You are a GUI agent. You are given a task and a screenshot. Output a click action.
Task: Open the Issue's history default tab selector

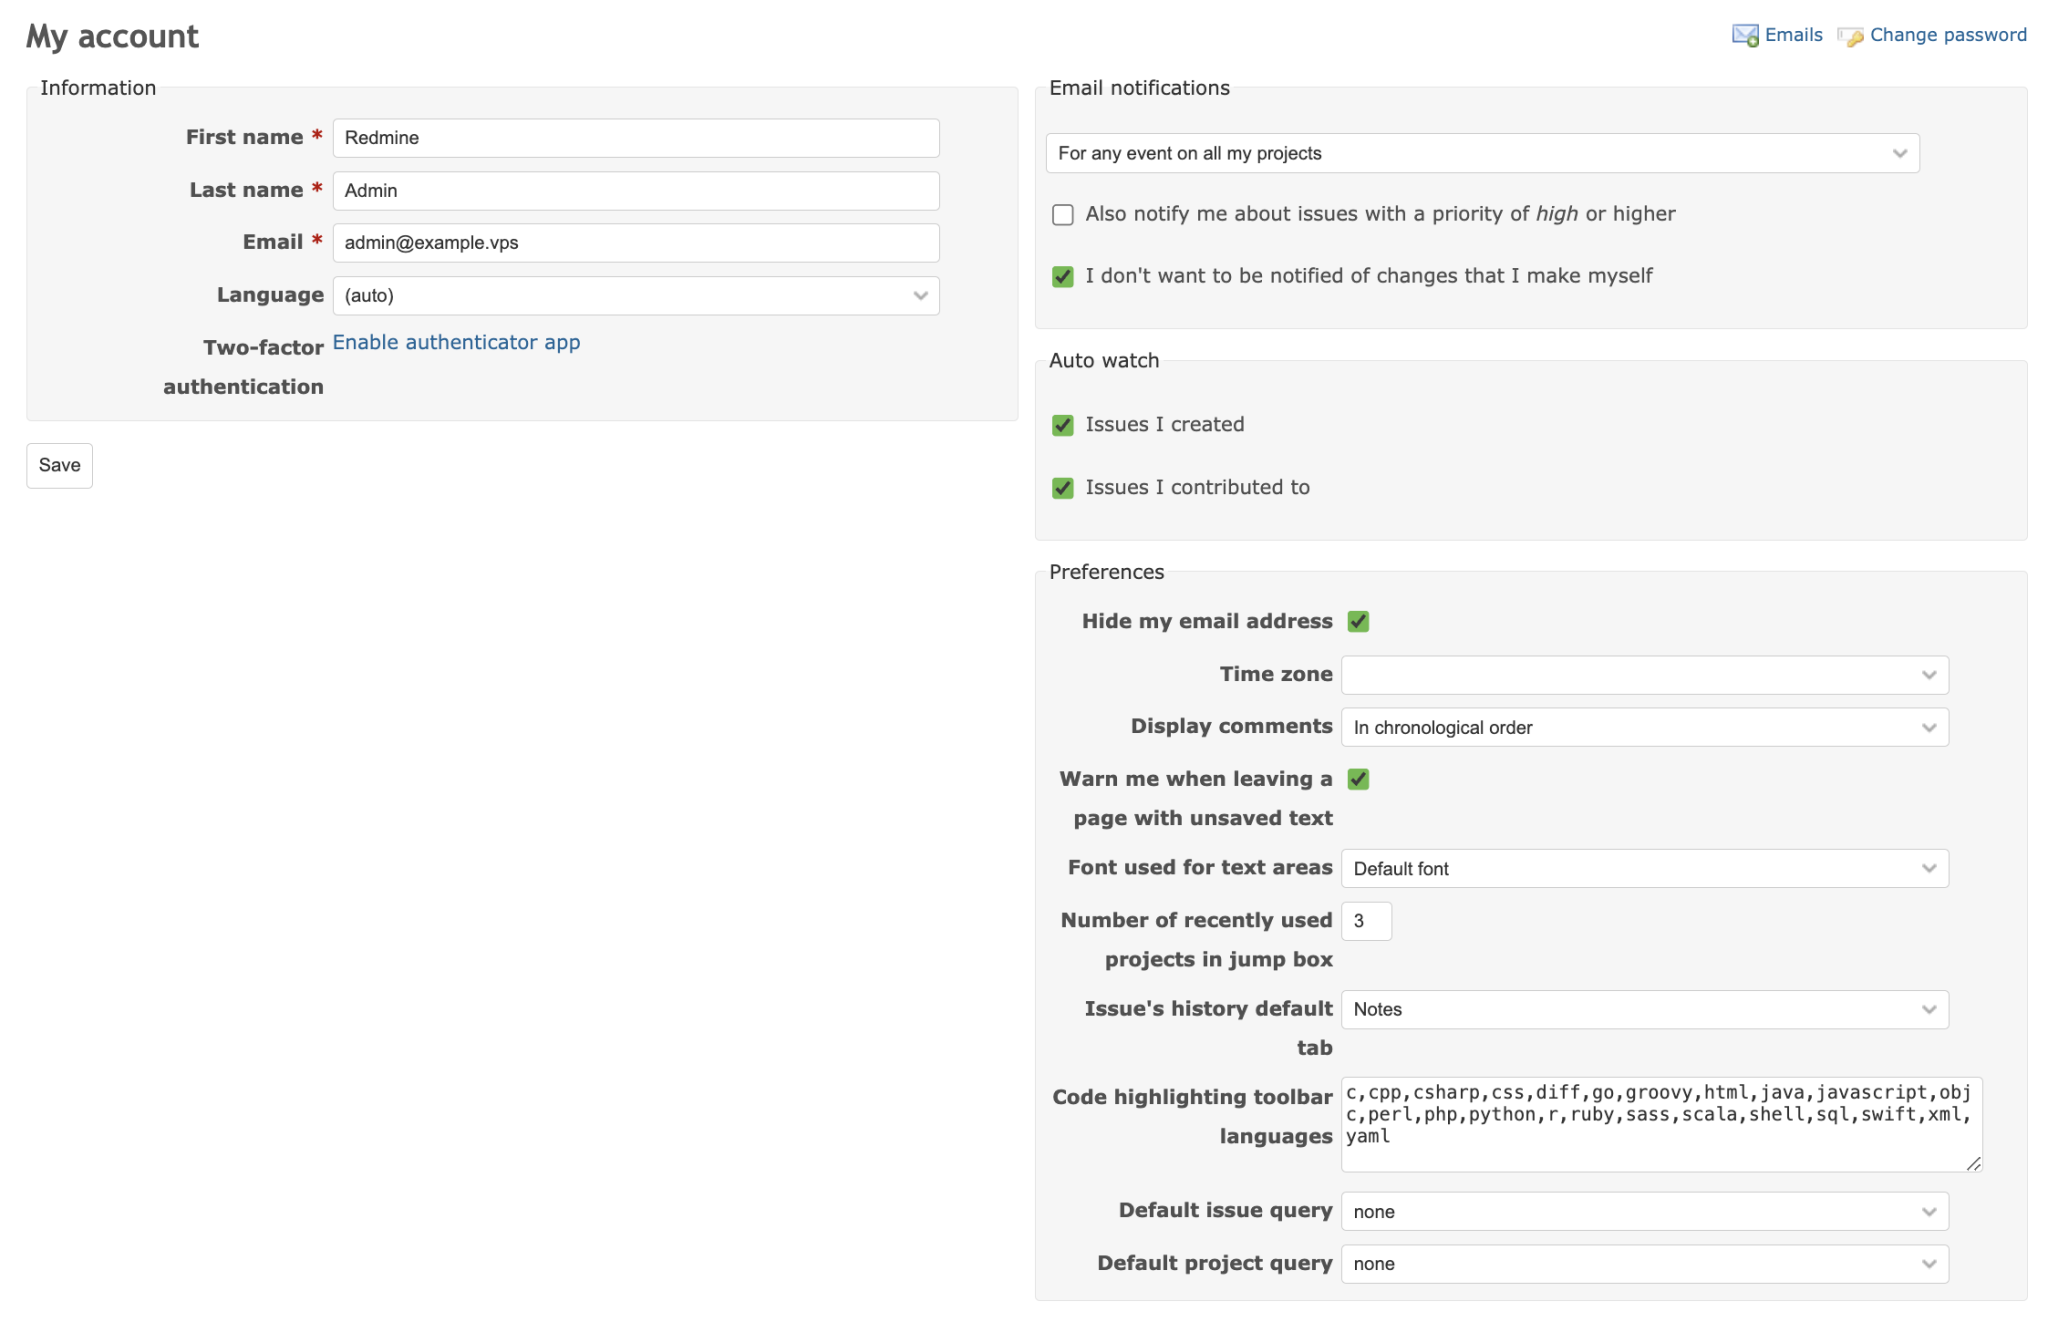click(1644, 1009)
